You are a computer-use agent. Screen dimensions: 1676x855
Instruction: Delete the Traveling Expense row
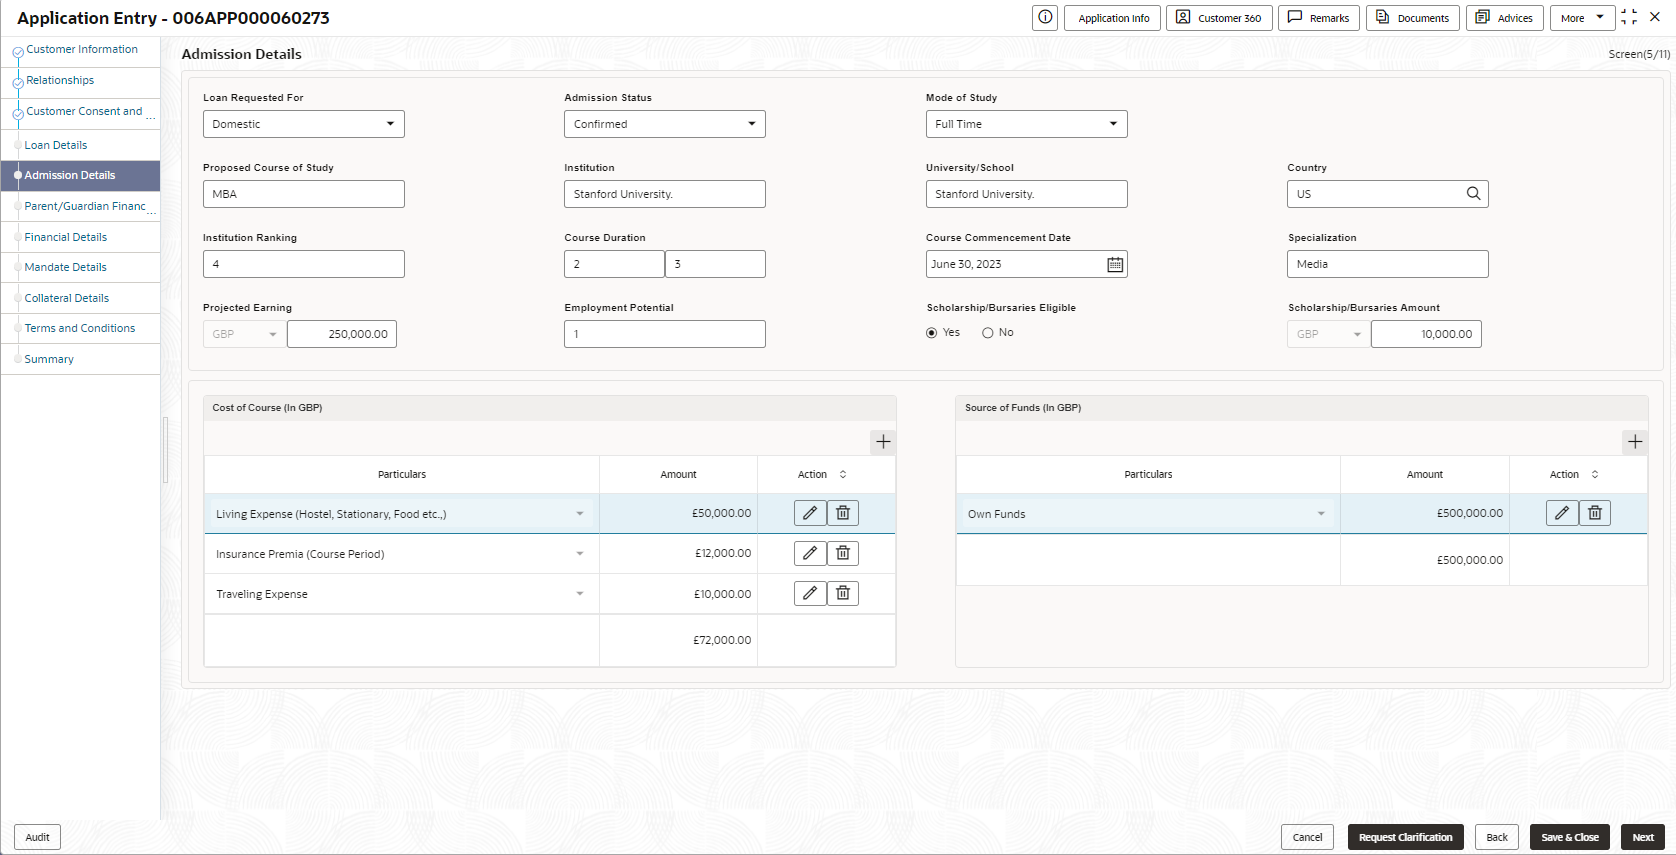coord(843,593)
